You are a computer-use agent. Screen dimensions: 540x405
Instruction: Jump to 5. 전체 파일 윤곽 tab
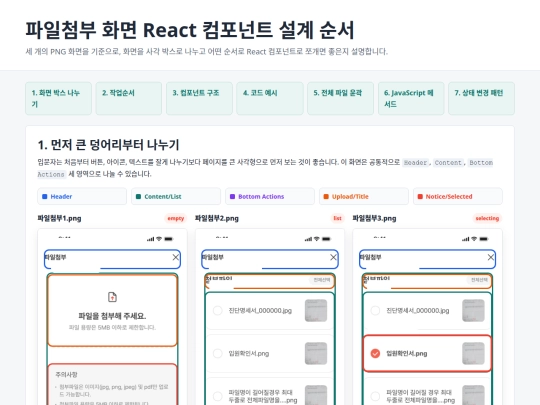[x=341, y=98]
